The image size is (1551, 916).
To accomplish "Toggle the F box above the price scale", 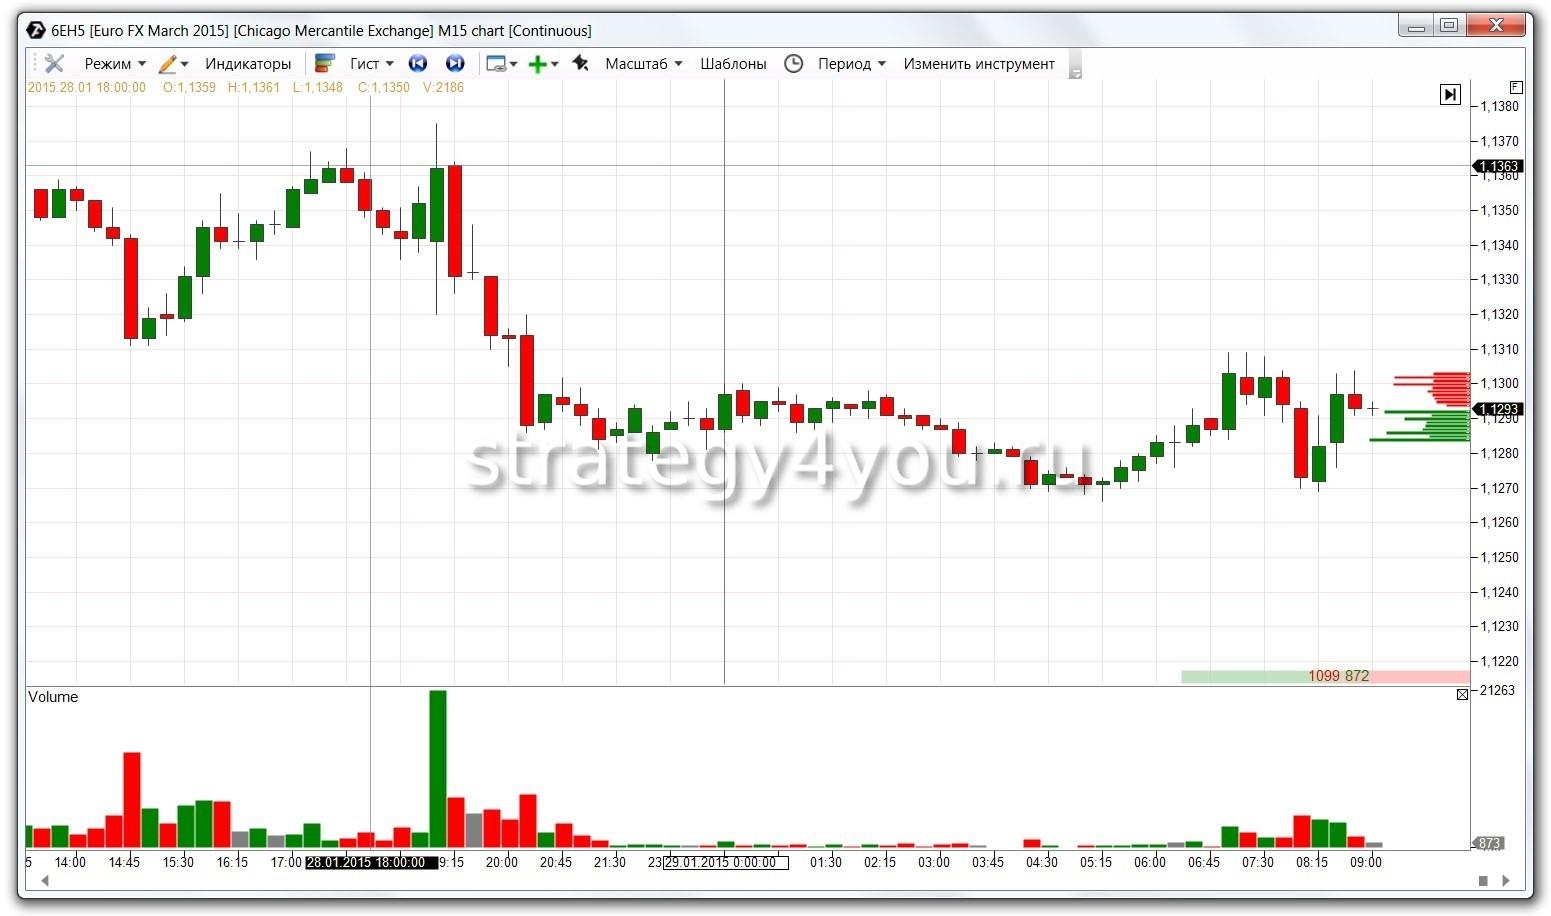I will pos(1516,87).
